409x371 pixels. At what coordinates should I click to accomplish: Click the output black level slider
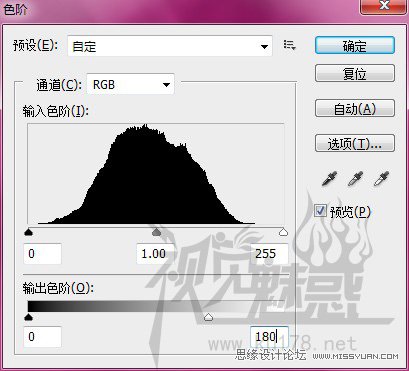coord(29,317)
